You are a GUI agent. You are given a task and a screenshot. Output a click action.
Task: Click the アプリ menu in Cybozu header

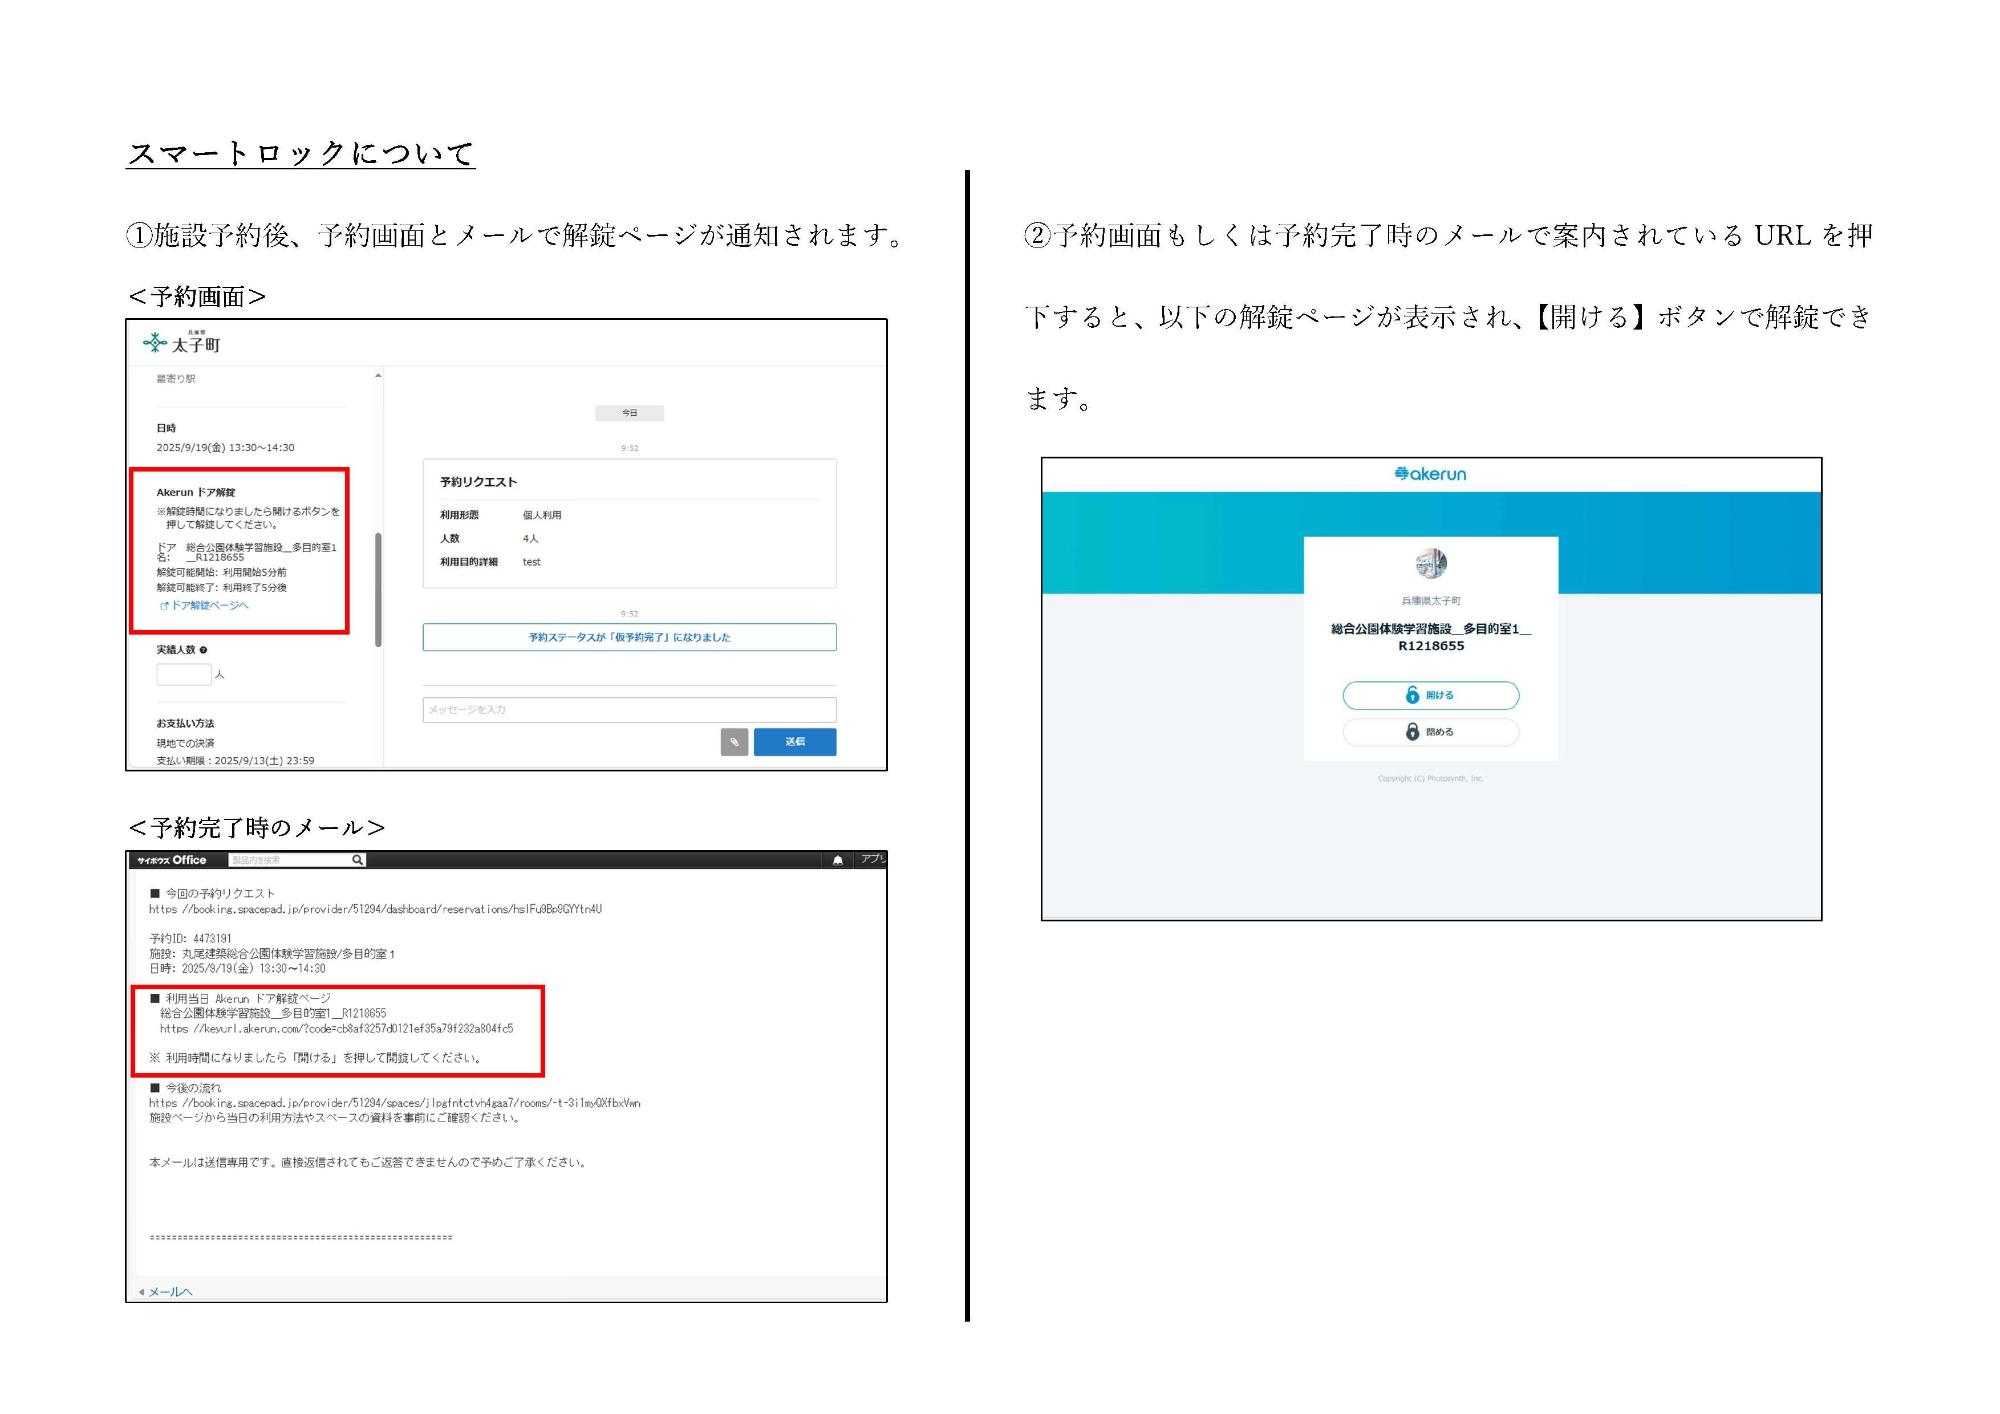[x=872, y=859]
